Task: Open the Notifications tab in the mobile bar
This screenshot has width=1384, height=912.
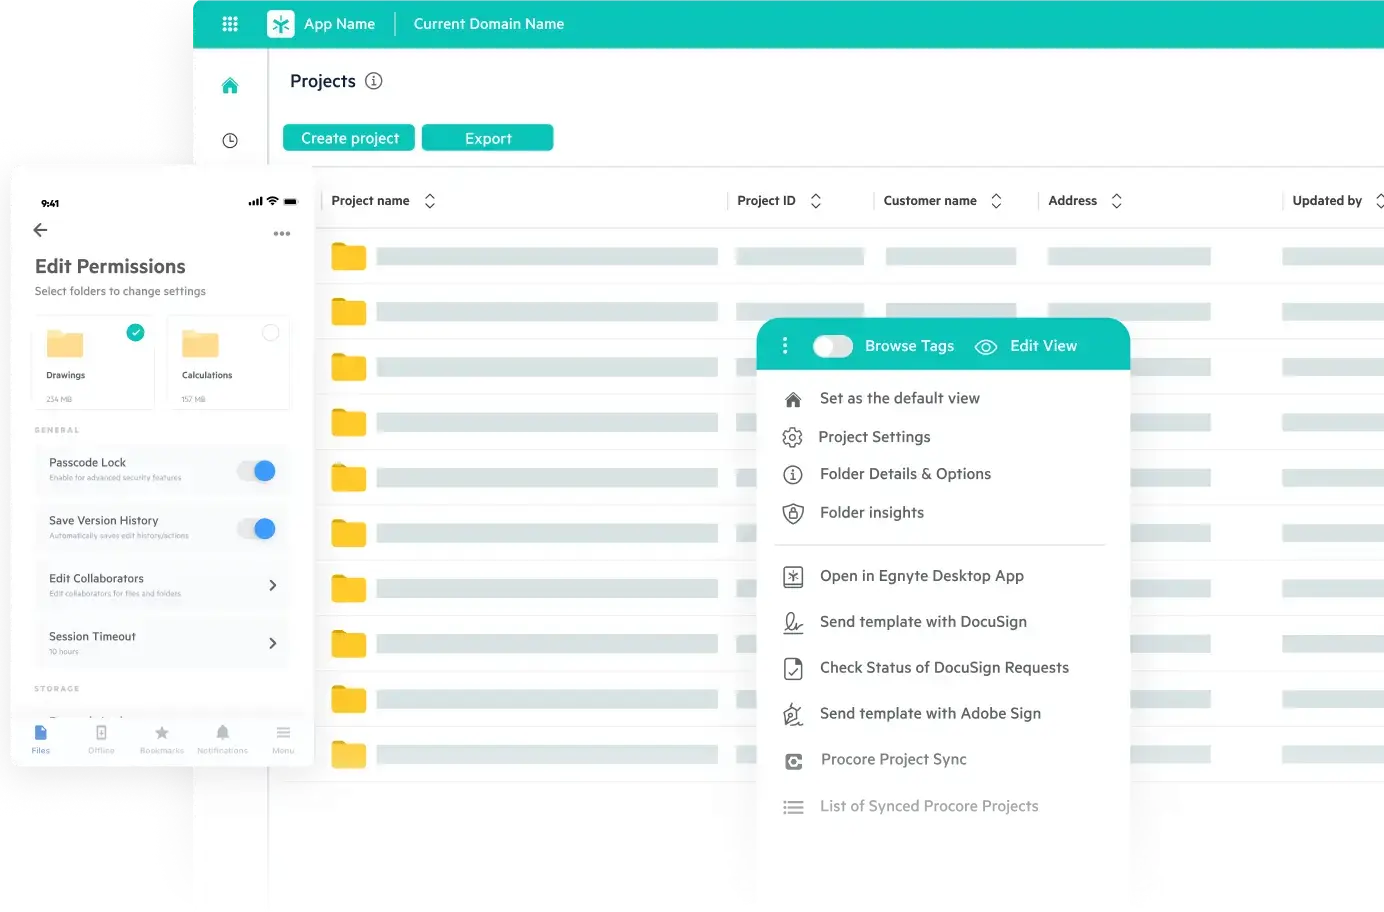Action: [x=222, y=739]
